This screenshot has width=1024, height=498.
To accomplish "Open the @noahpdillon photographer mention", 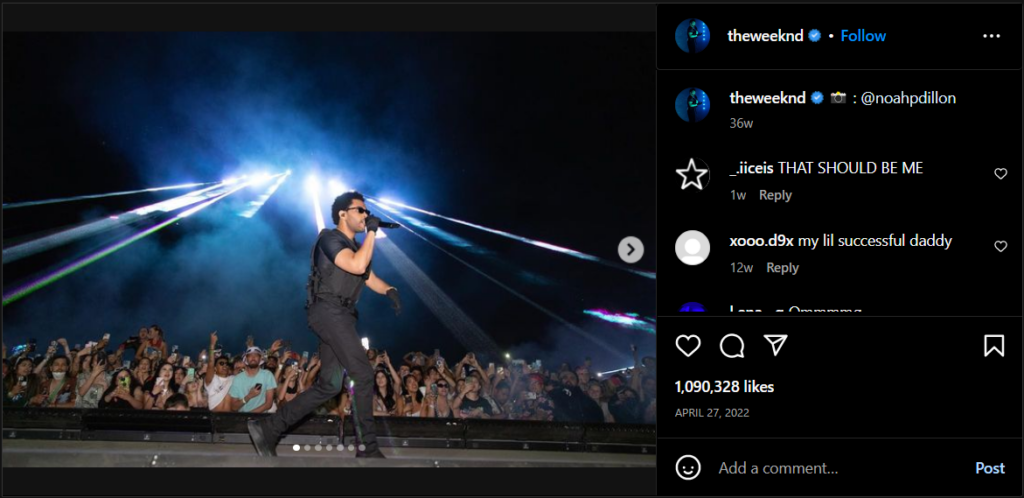I will (x=906, y=98).
